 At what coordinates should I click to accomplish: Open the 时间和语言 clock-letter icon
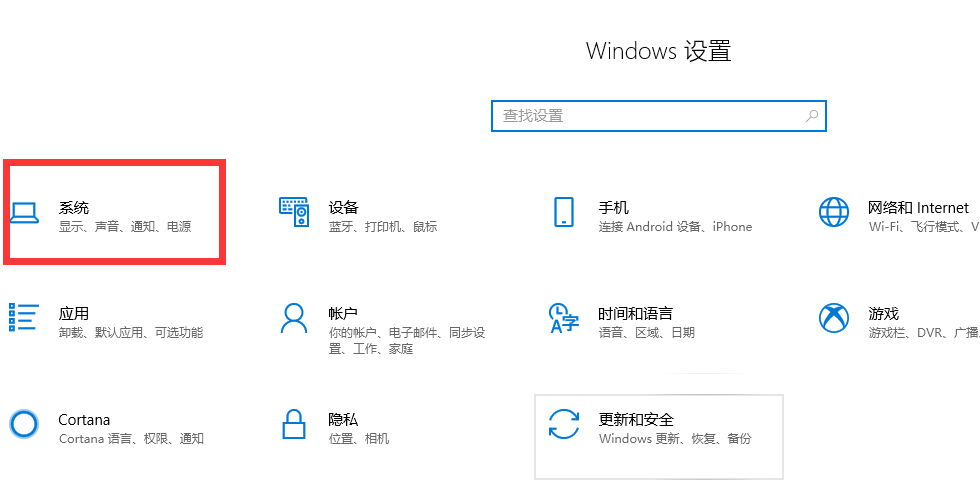(564, 318)
